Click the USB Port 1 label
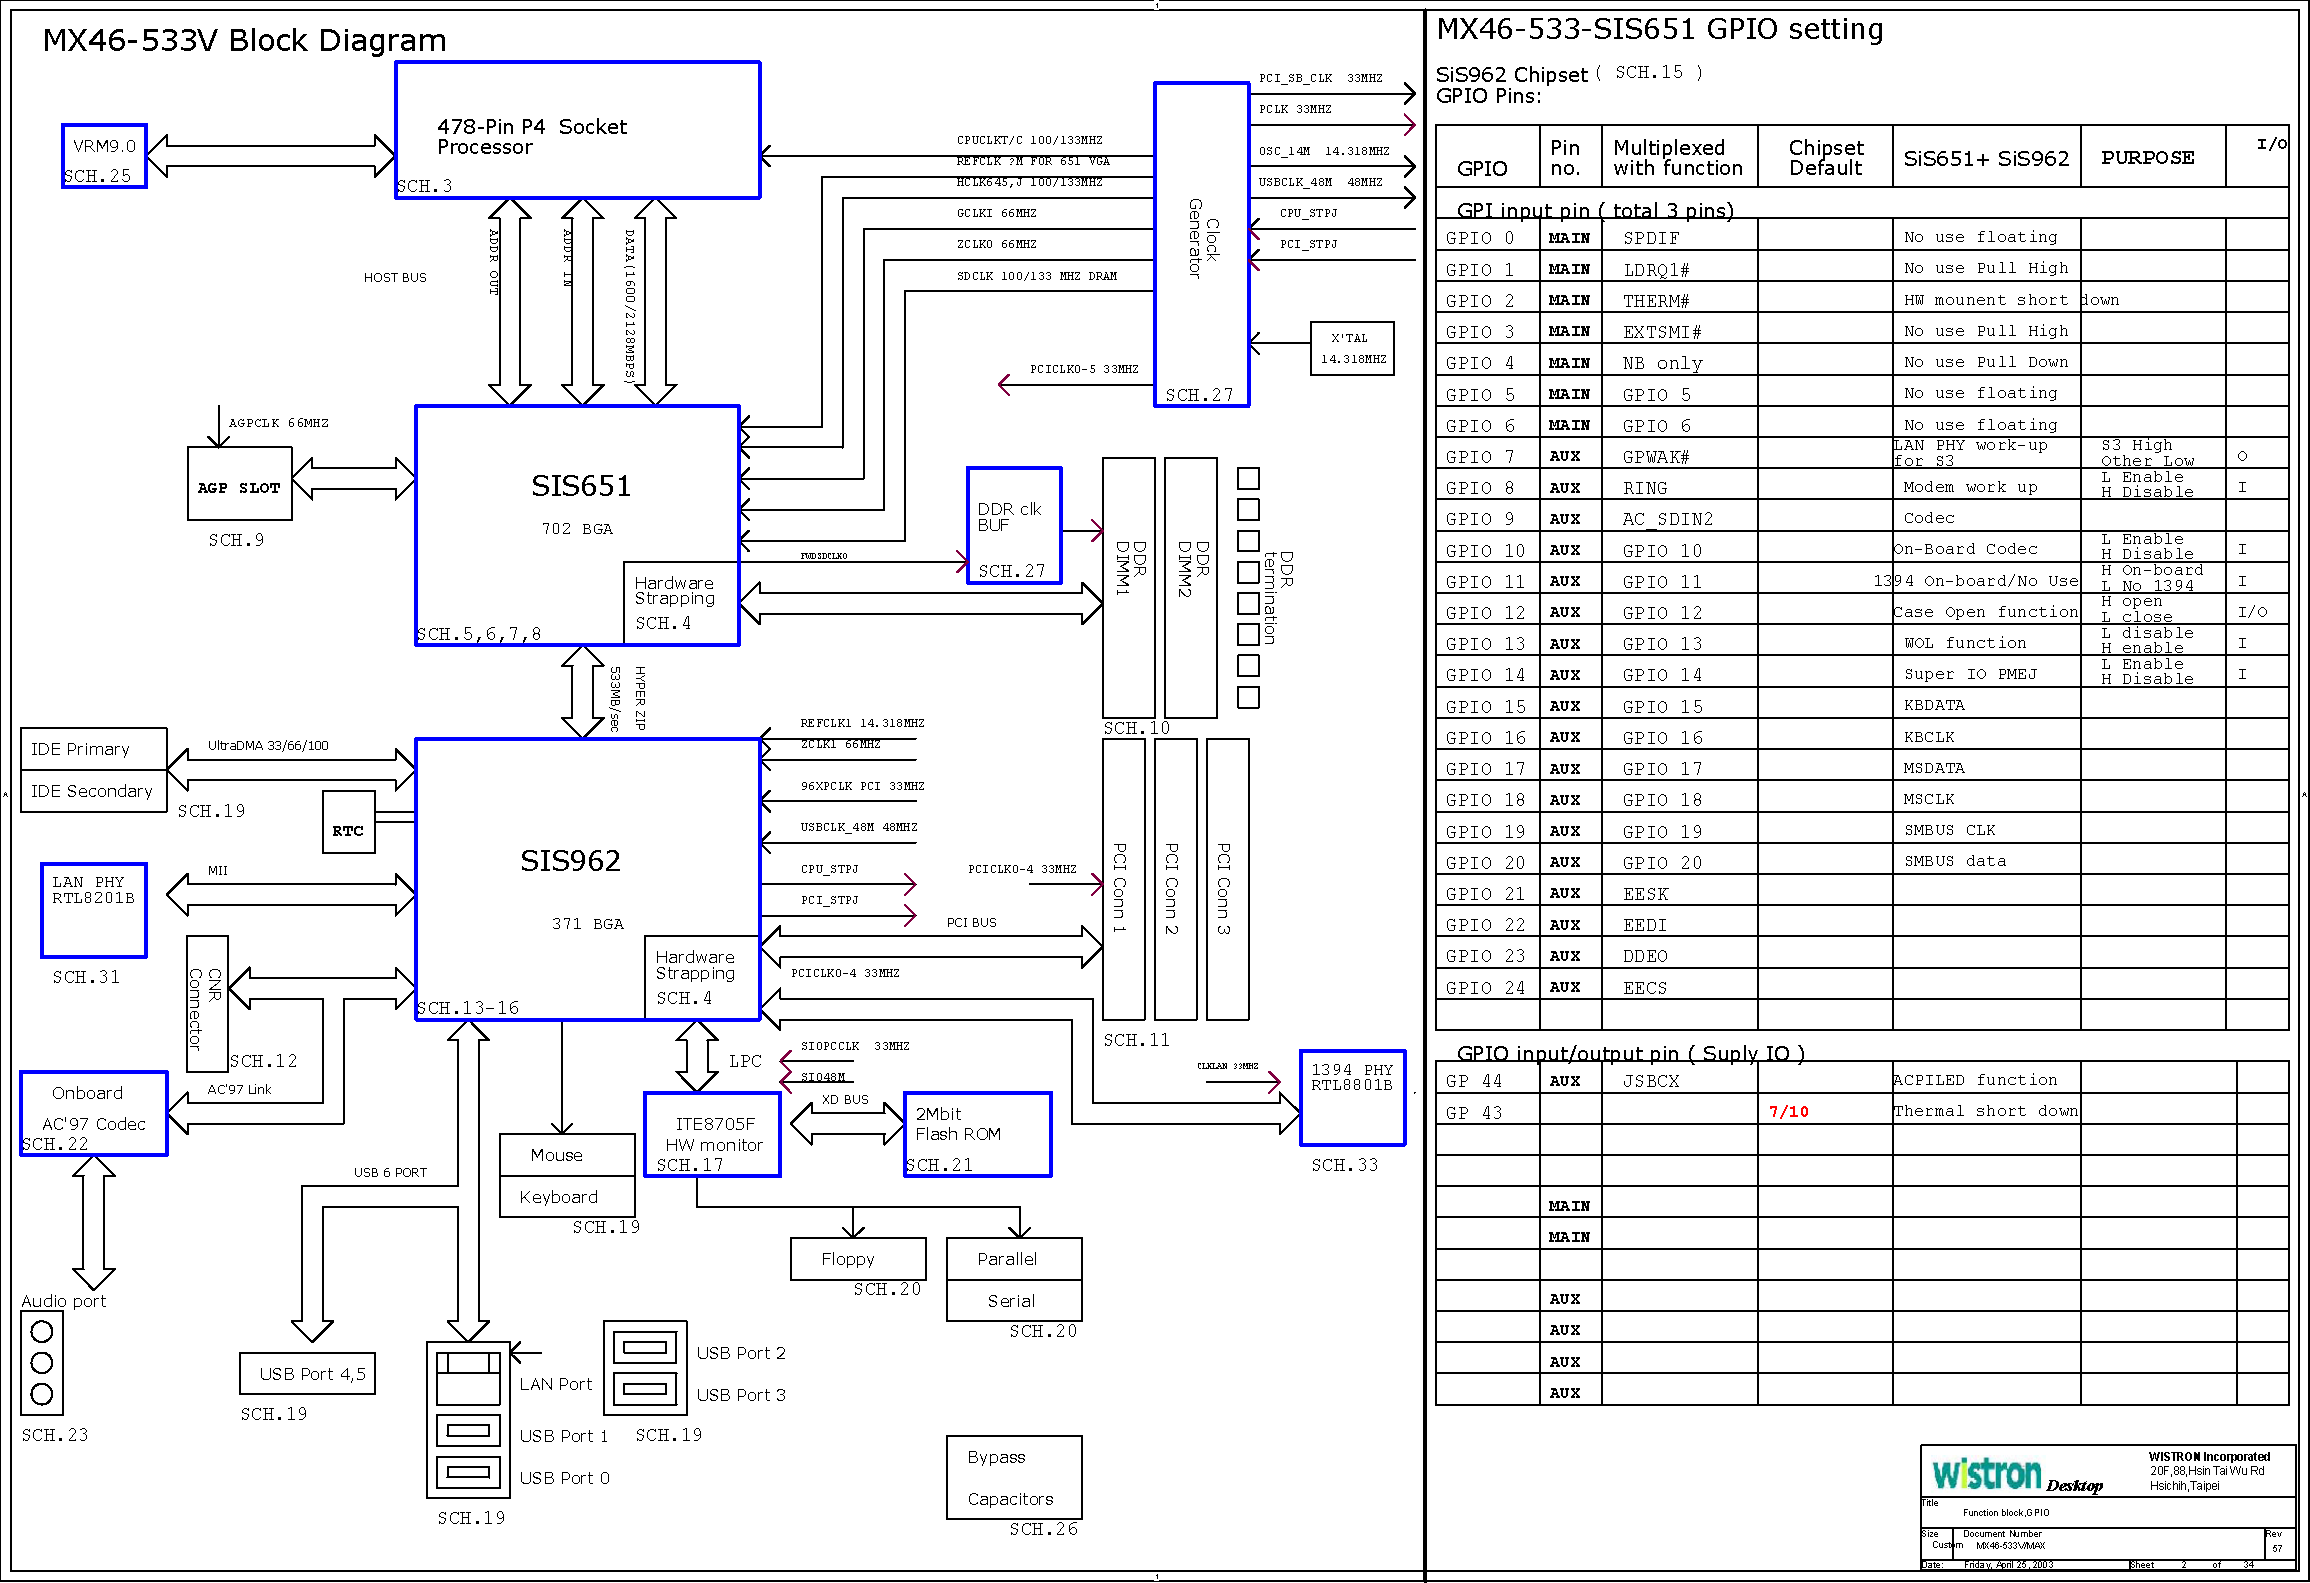Image resolution: width=2310 pixels, height=1583 pixels. tap(564, 1436)
